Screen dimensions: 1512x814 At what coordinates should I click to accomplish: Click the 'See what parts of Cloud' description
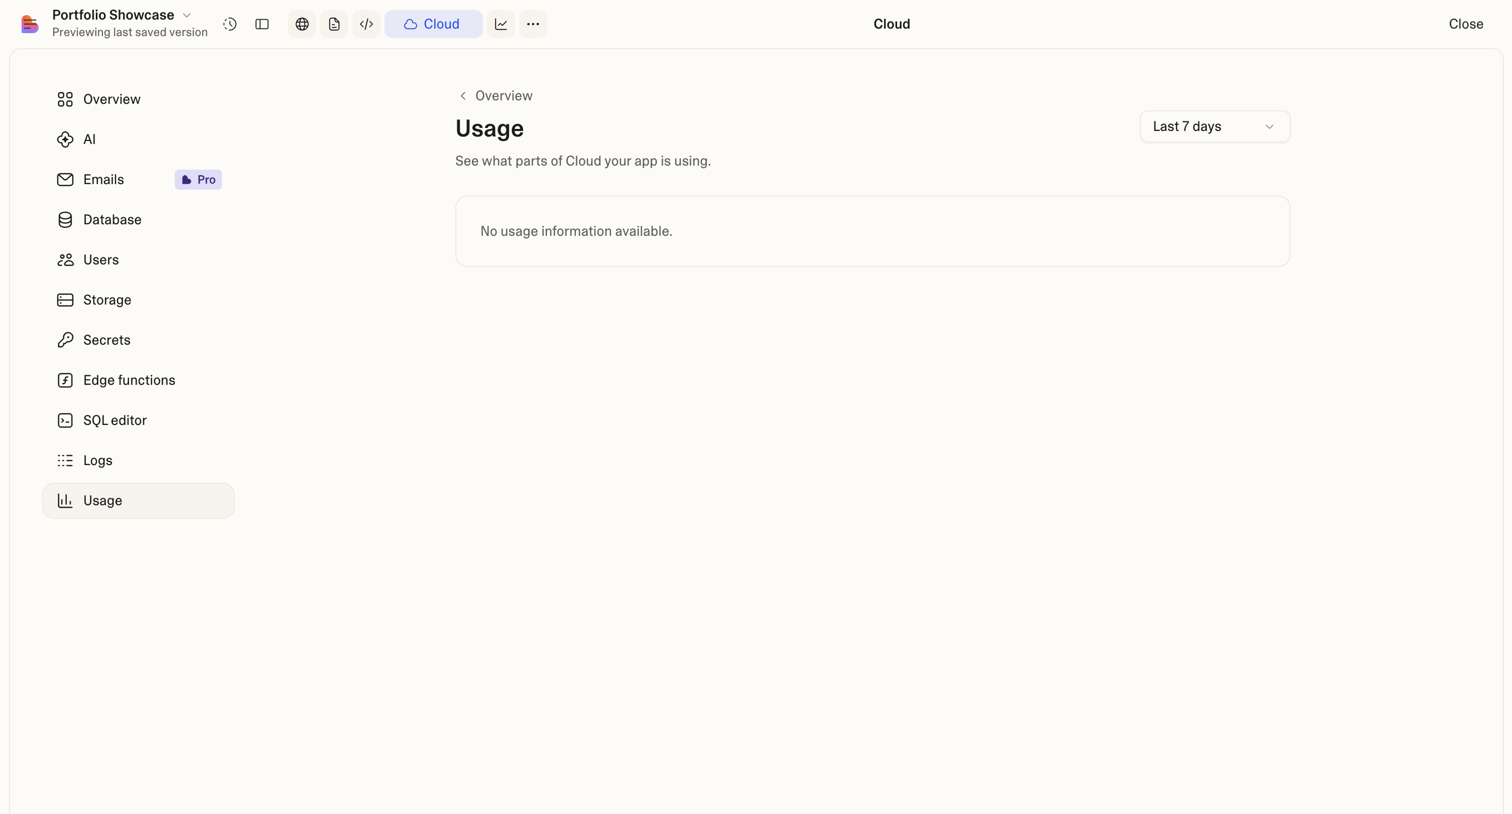tap(583, 161)
